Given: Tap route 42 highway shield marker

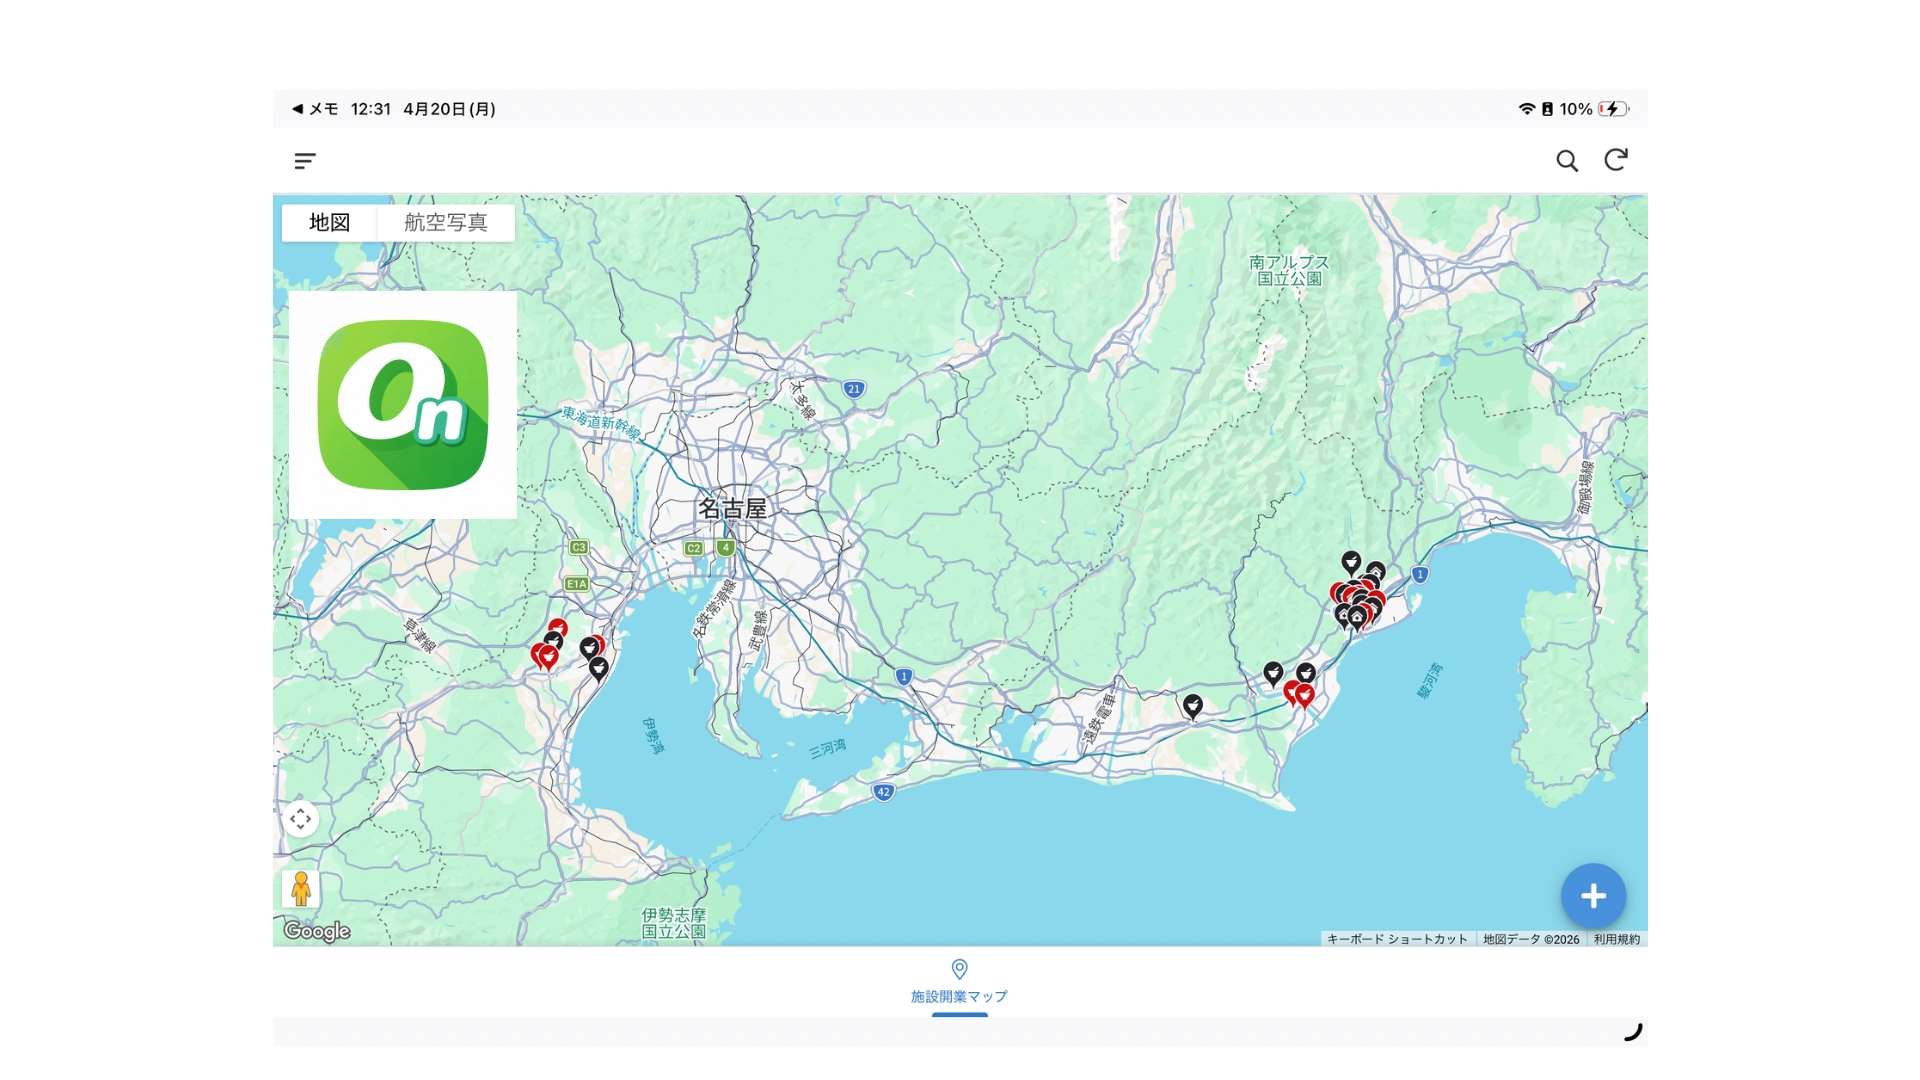Looking at the screenshot, I should [x=882, y=792].
